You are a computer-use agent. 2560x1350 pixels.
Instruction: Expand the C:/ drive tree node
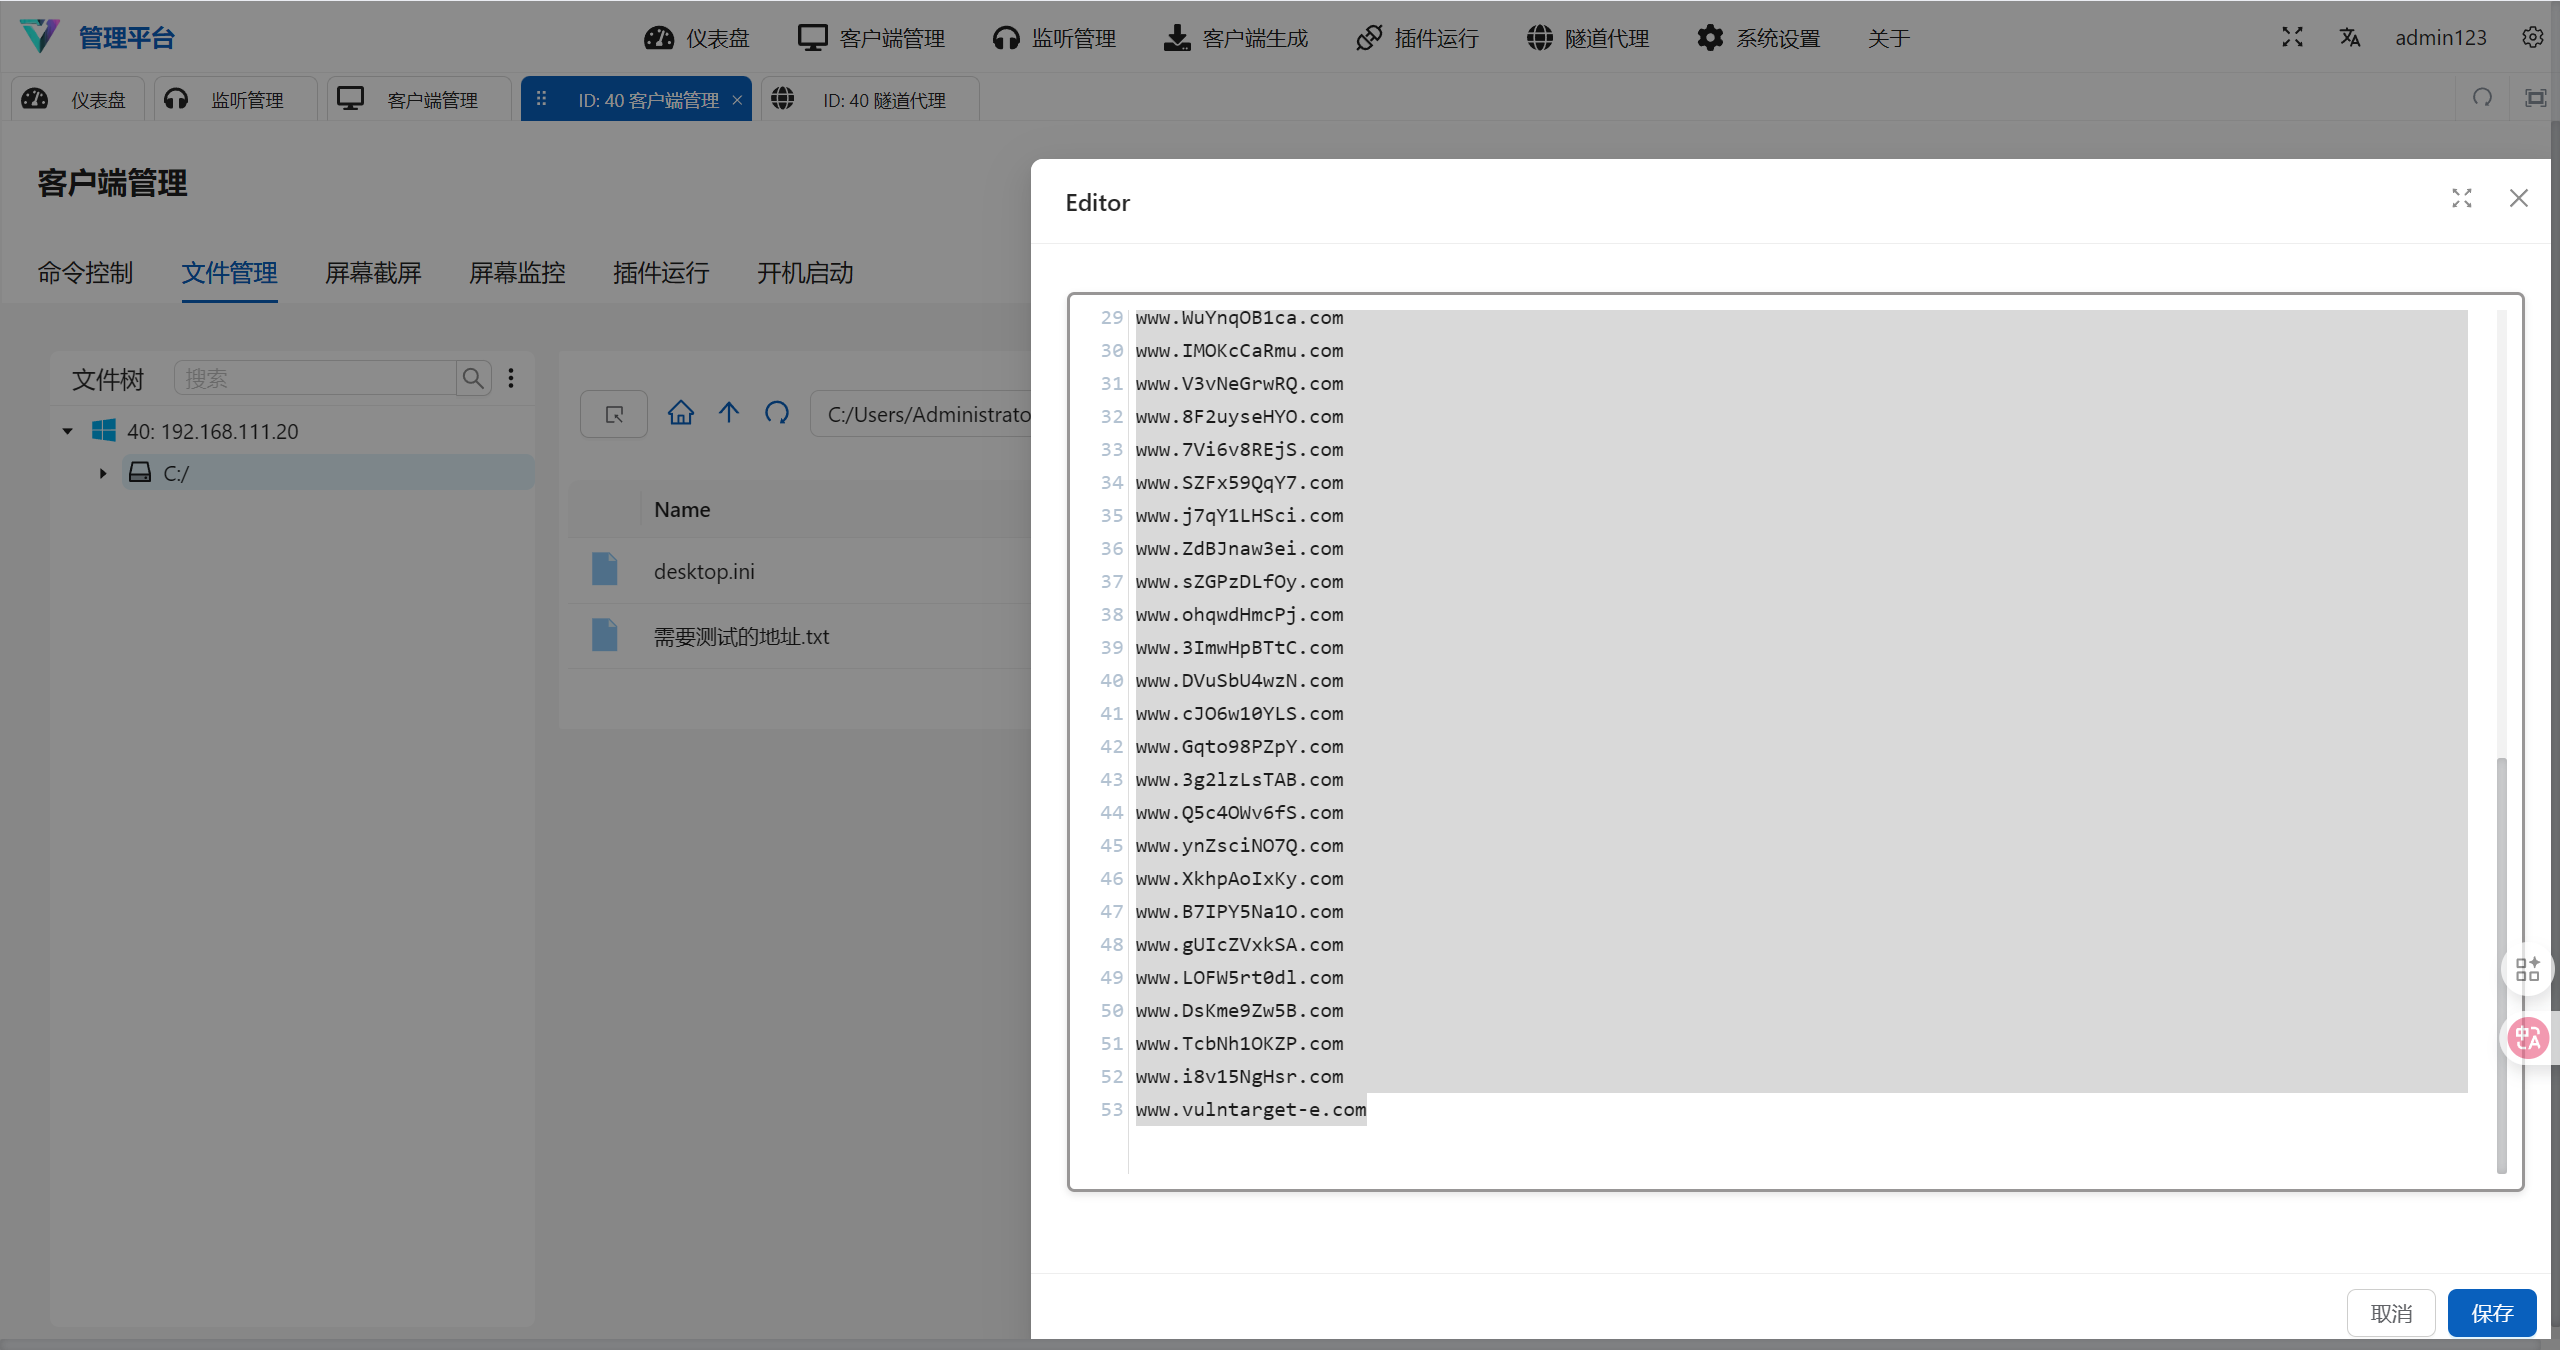(x=103, y=474)
